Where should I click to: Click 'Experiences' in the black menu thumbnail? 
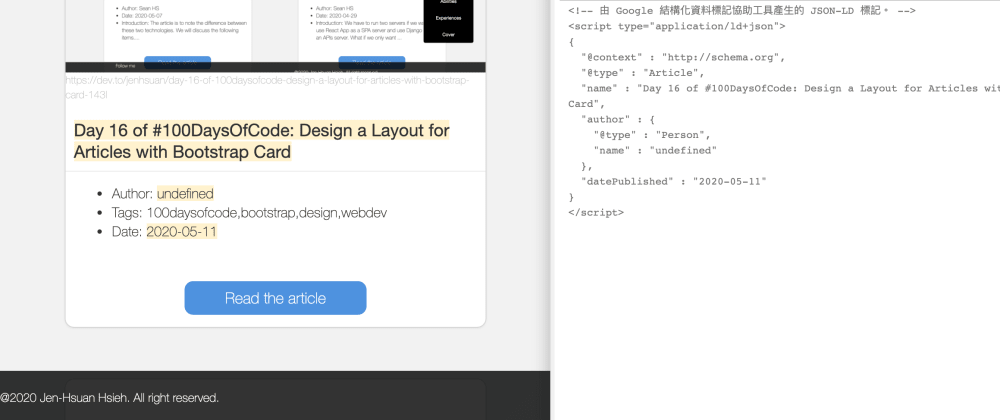click(448, 18)
